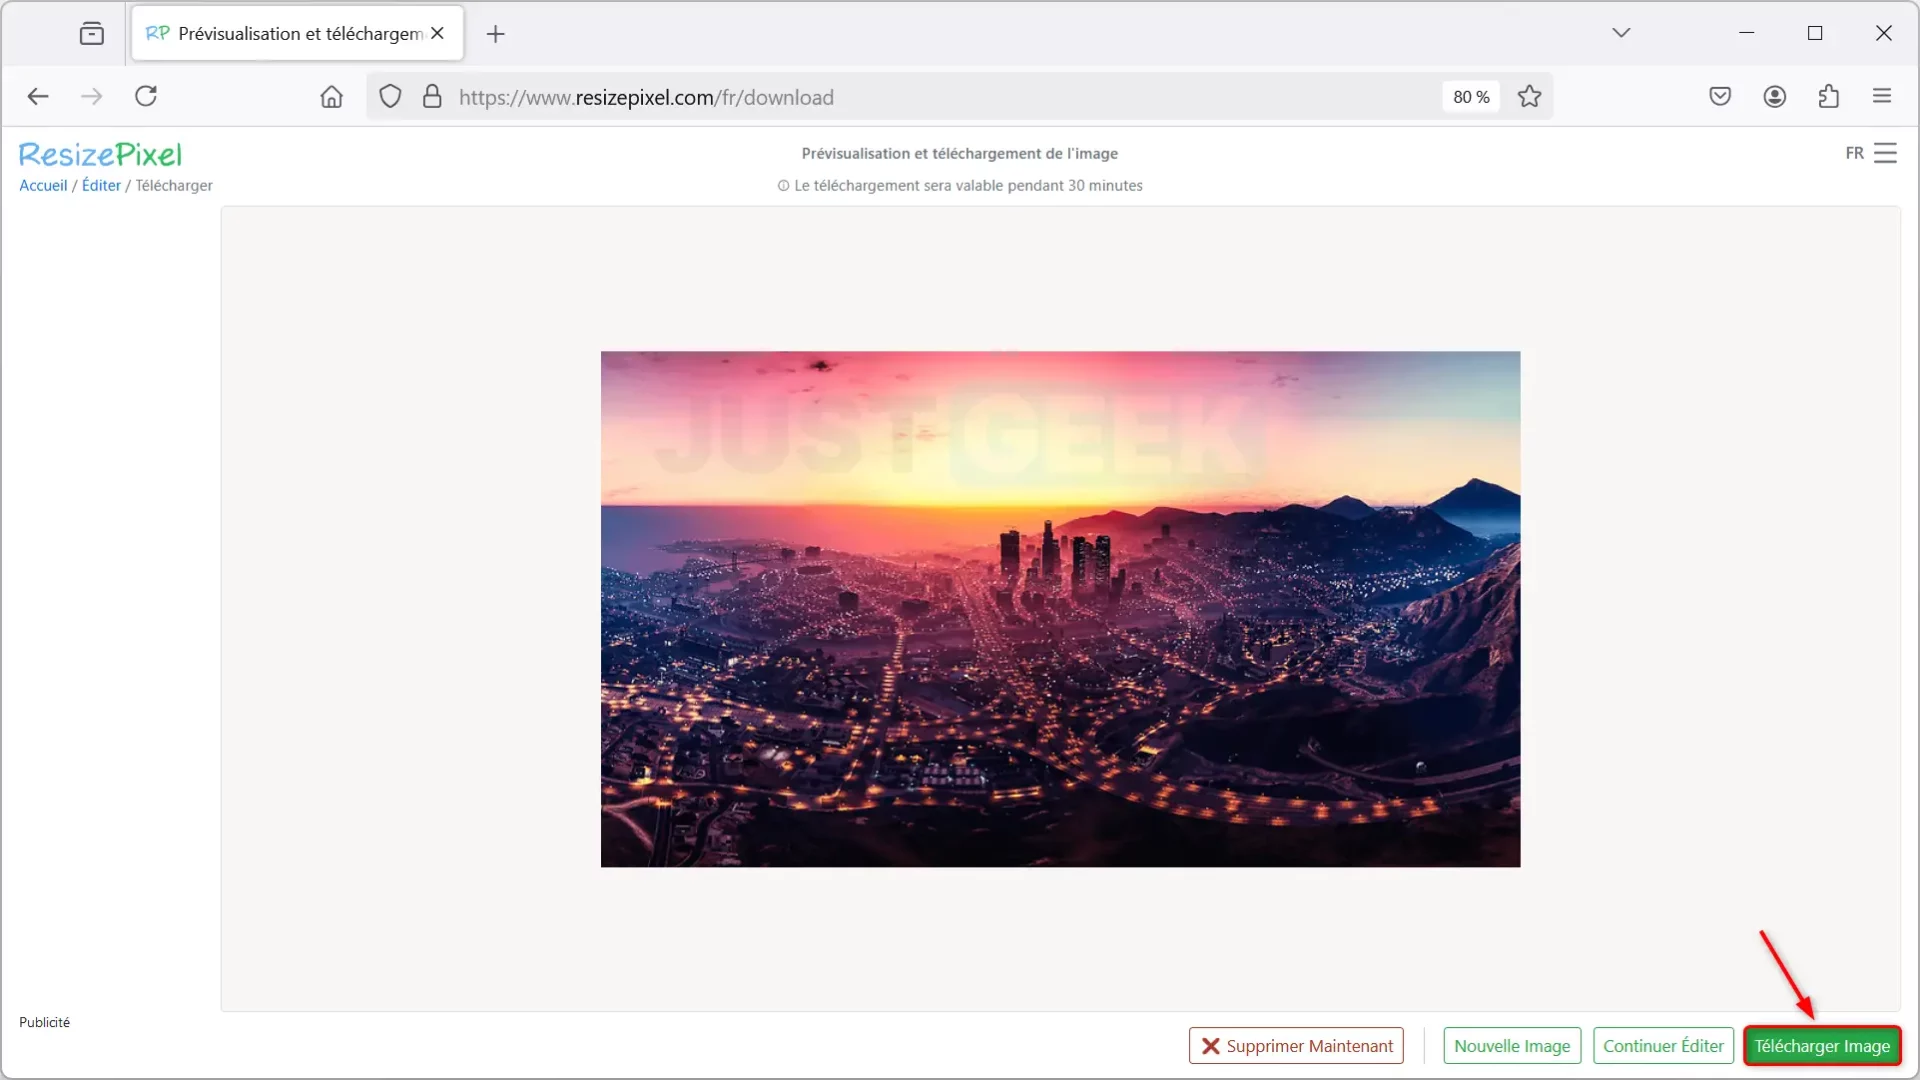This screenshot has height=1080, width=1920.
Task: Click the Publicité label
Action: pos(44,1022)
